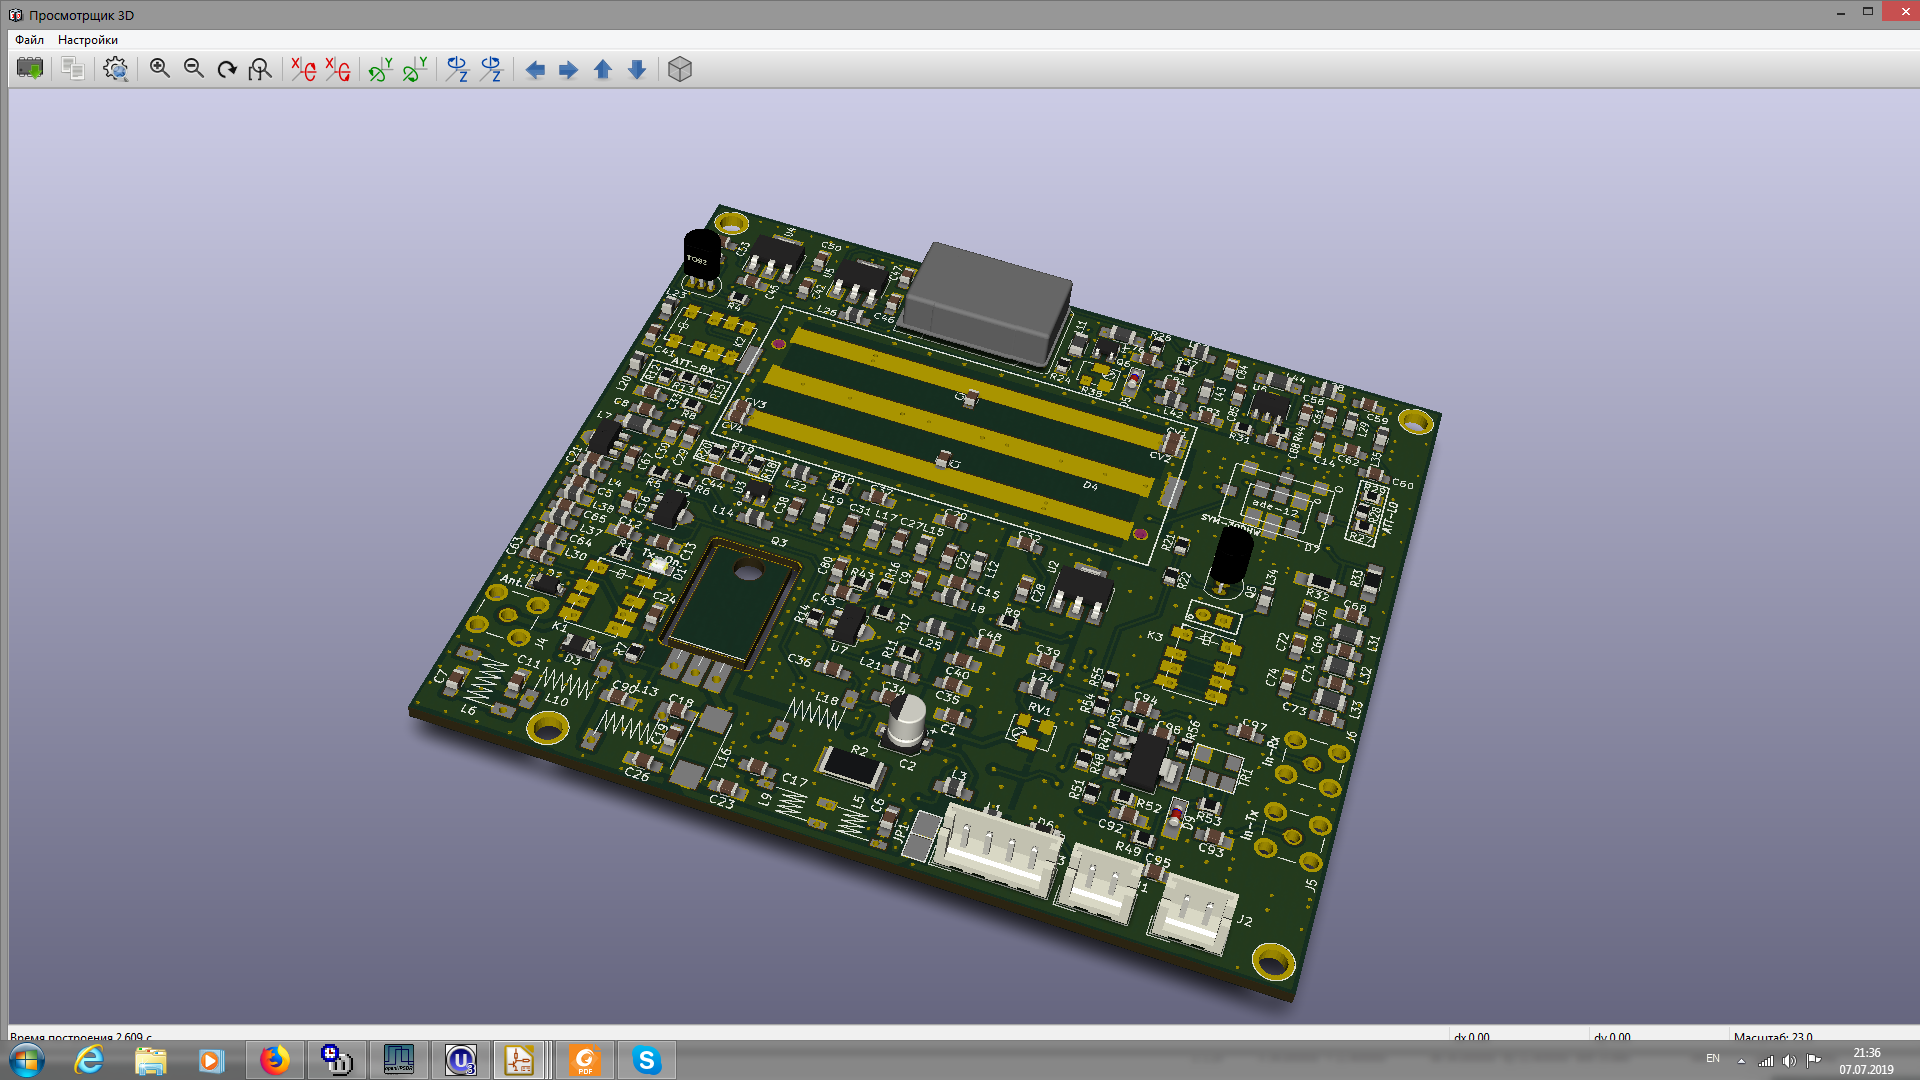Open the Файл menu
Image resolution: width=1920 pixels, height=1080 pixels.
click(29, 40)
